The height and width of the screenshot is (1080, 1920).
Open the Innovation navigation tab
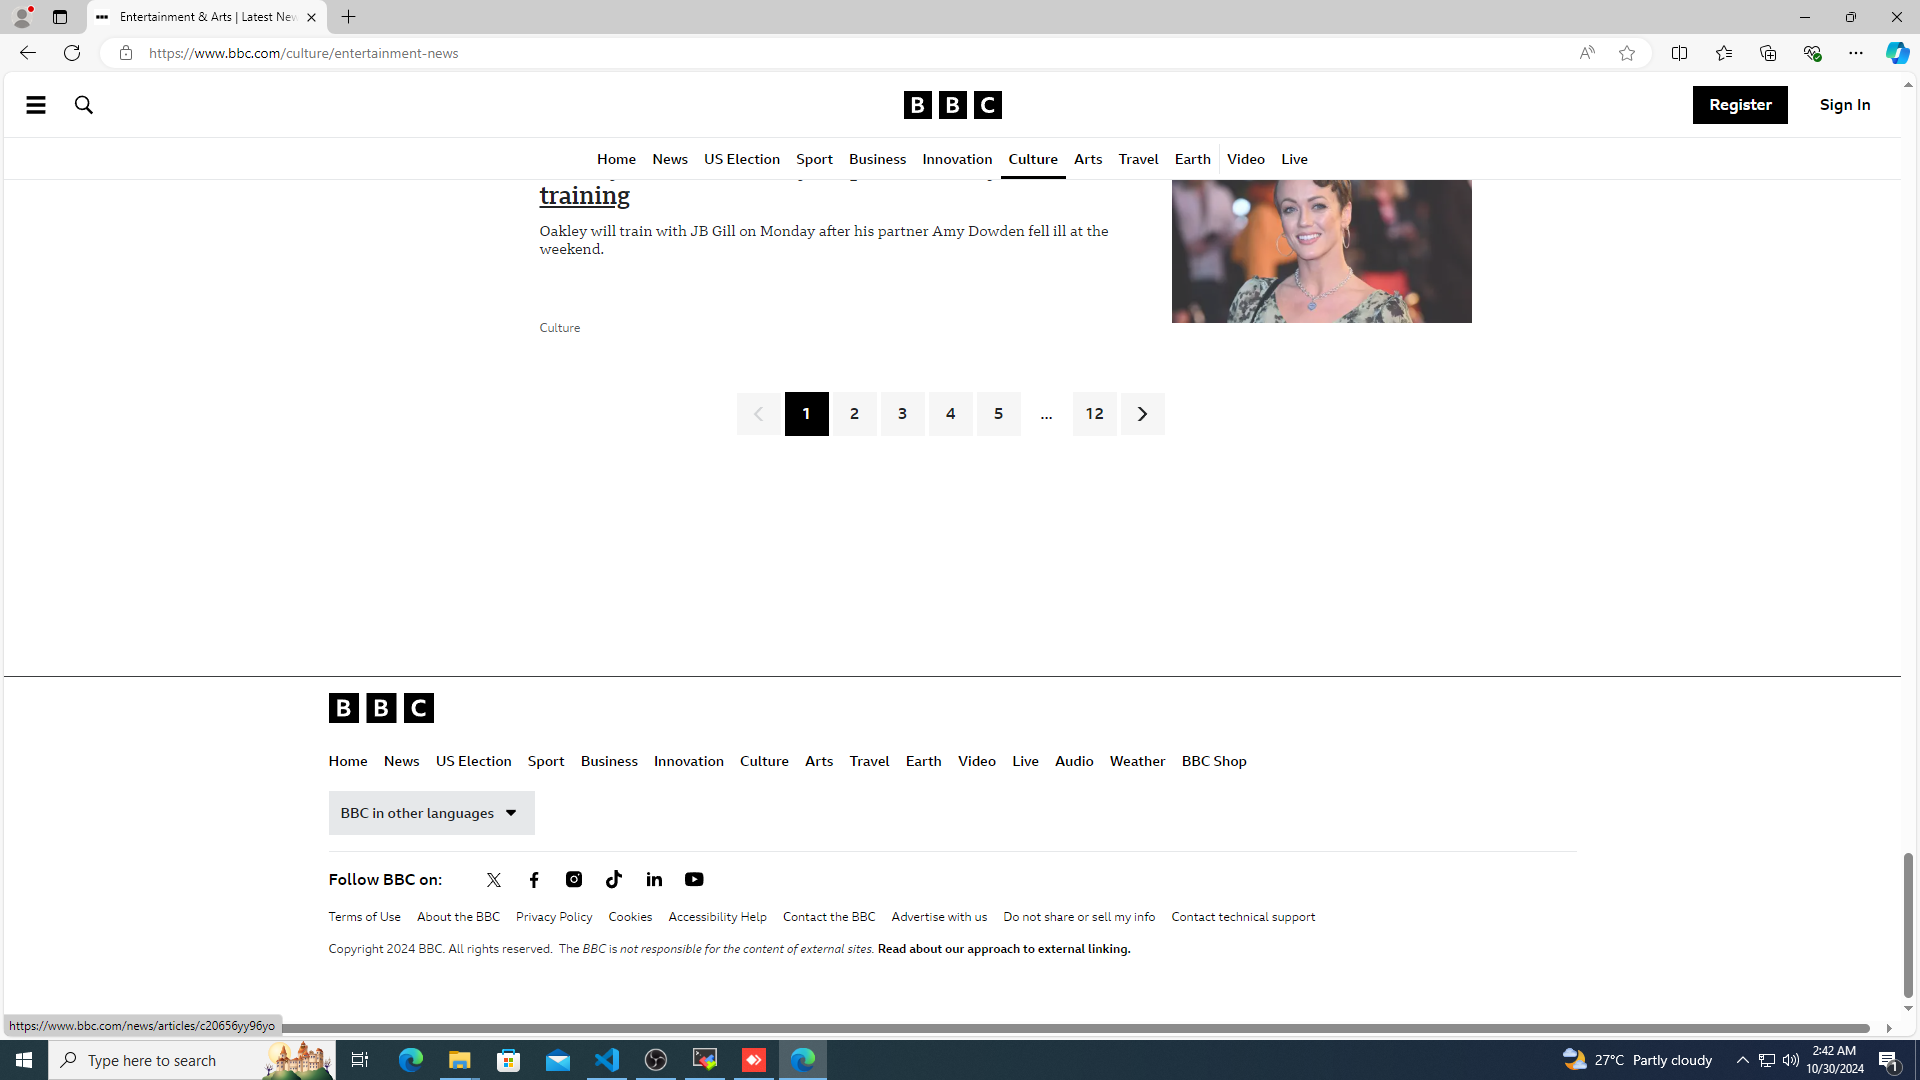point(957,160)
